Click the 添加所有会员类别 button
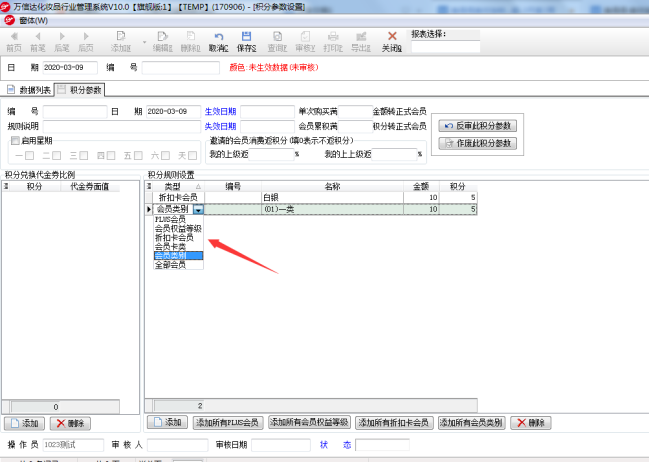Image resolution: width=649 pixels, height=462 pixels. 471,423
